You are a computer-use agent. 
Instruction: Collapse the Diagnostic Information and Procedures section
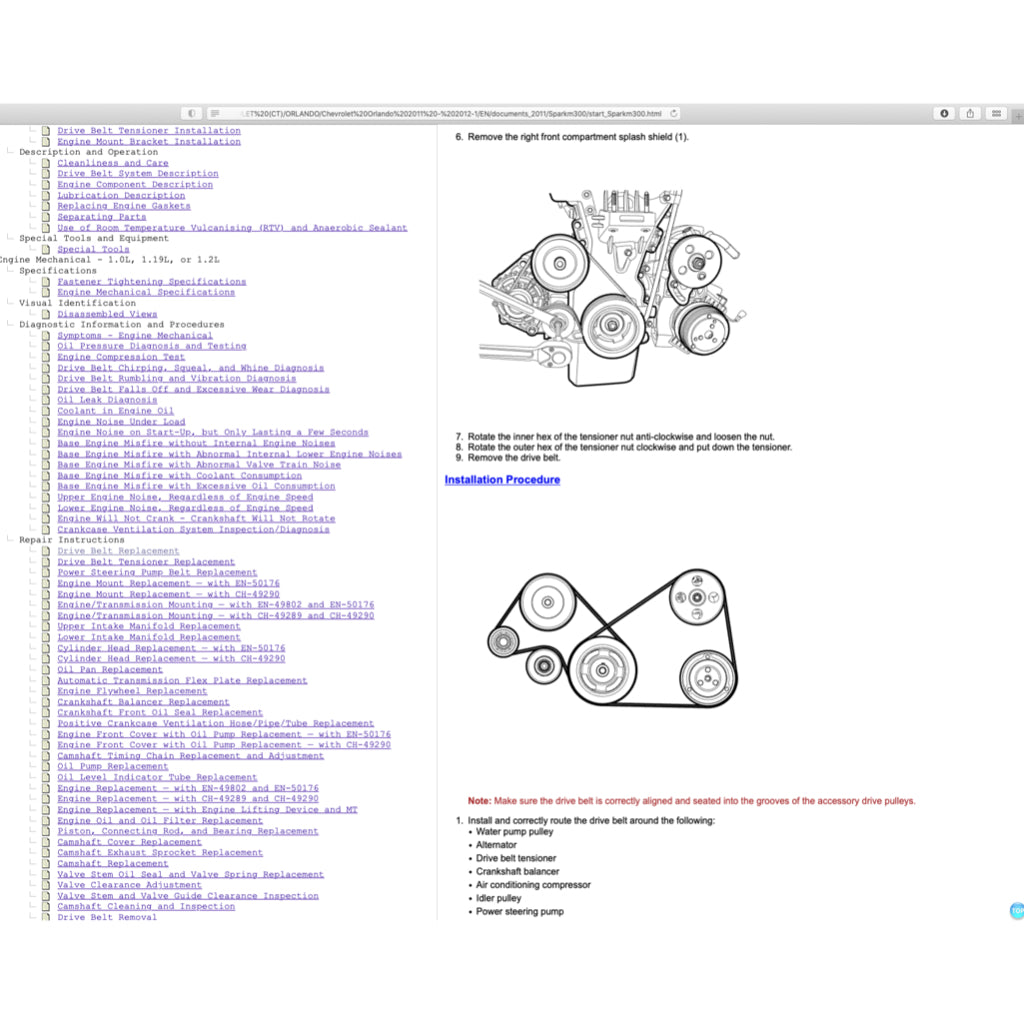click(8, 324)
